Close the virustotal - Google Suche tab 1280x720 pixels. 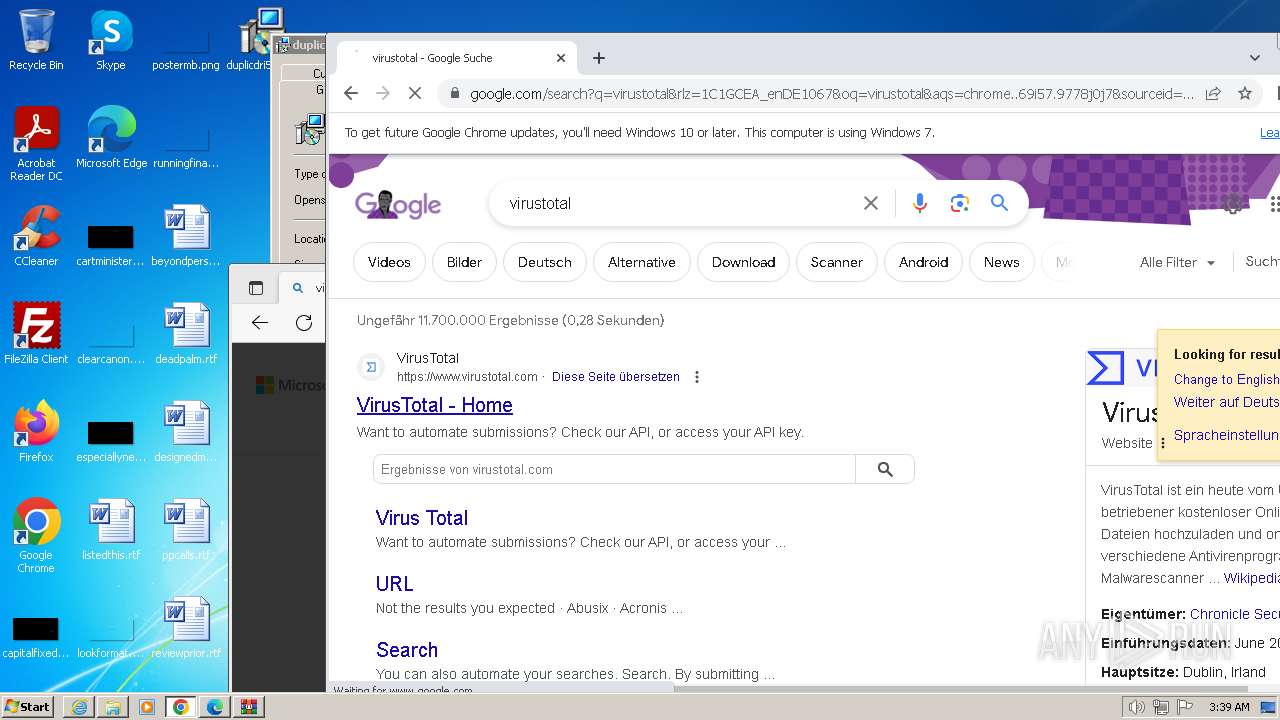pos(561,58)
